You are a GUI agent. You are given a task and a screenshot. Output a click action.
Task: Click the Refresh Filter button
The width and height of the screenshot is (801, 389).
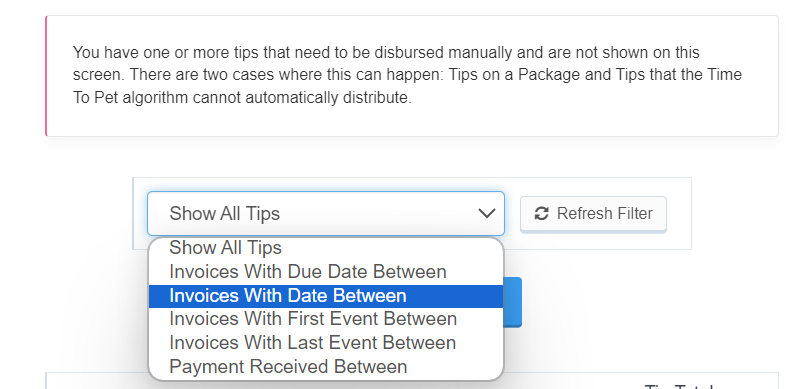pyautogui.click(x=593, y=214)
